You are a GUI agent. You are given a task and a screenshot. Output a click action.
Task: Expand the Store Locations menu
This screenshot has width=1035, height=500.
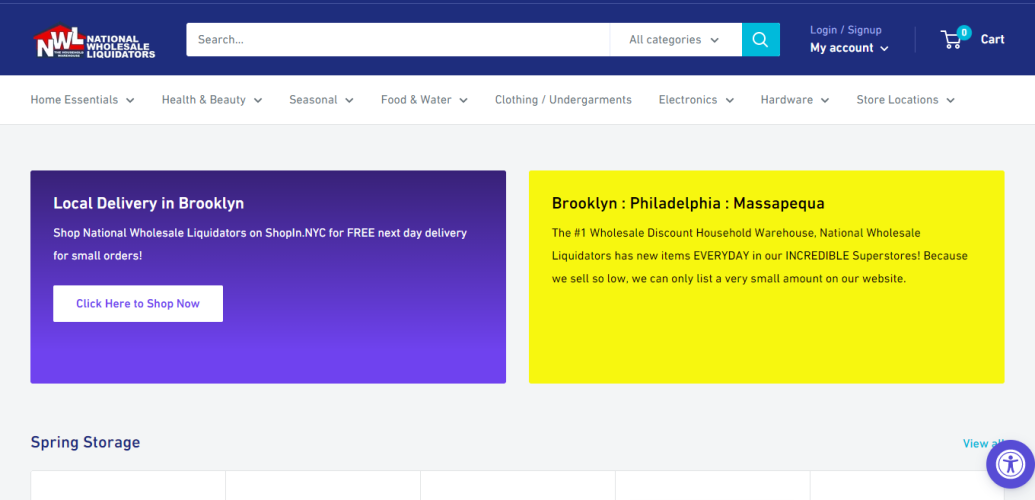[906, 100]
